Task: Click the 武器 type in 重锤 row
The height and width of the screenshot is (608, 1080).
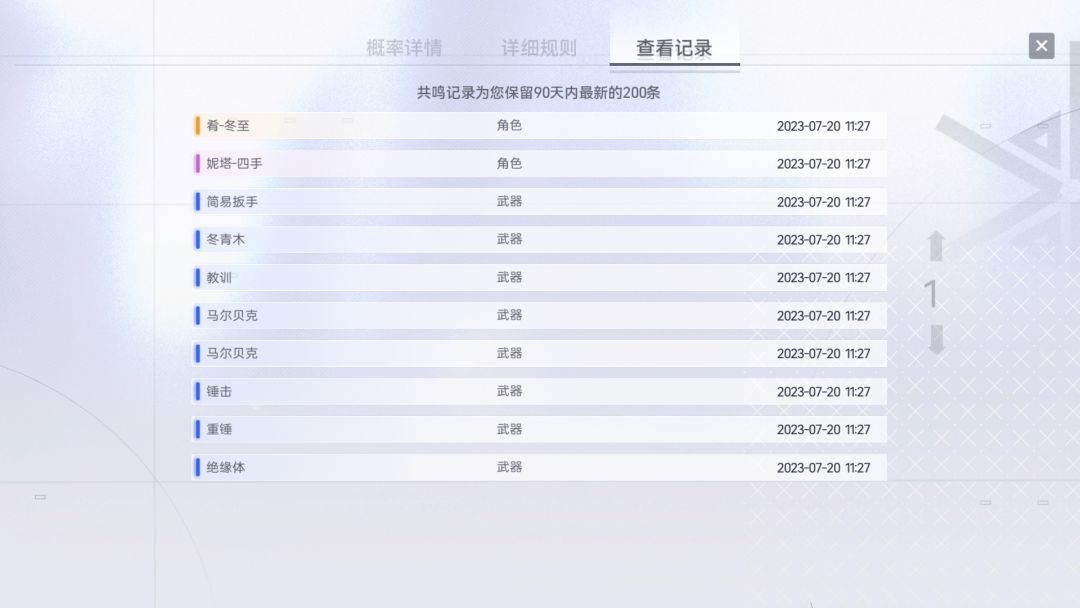Action: [510, 428]
